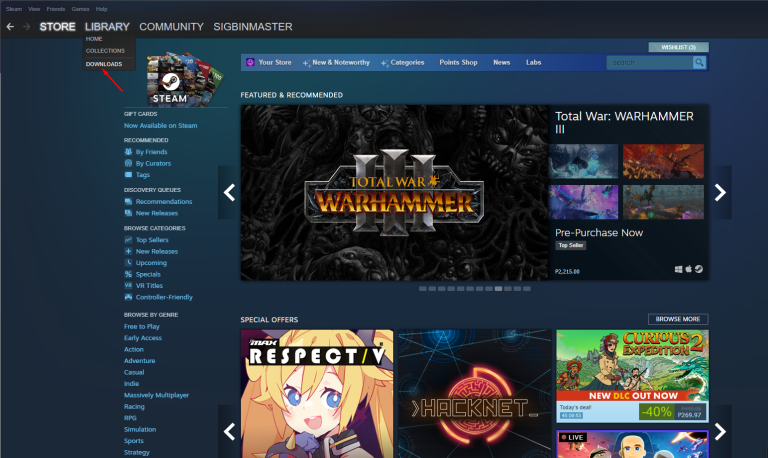The height and width of the screenshot is (458, 768).
Task: Open the Total War WARHAMMER III banner
Action: click(x=394, y=193)
